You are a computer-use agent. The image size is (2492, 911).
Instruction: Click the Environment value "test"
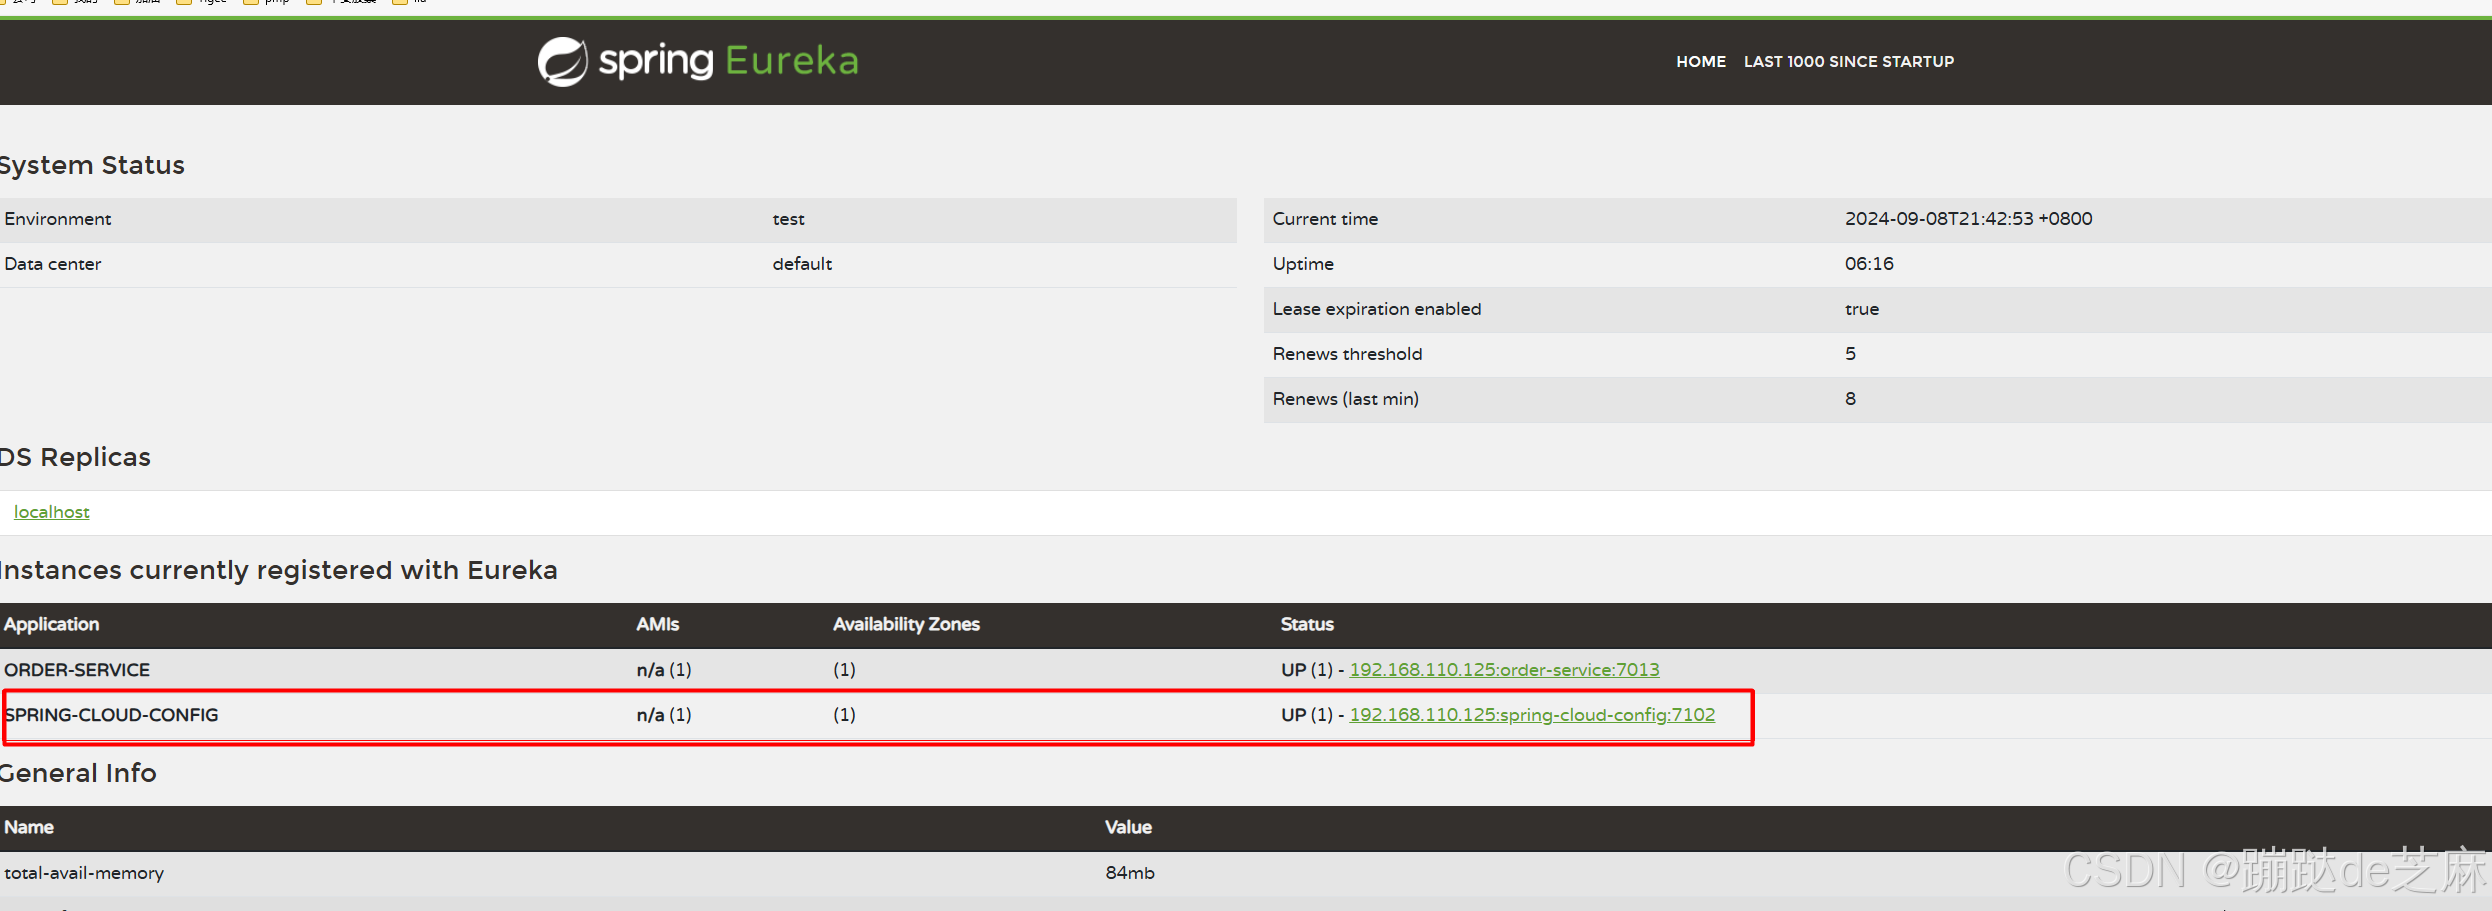click(788, 219)
